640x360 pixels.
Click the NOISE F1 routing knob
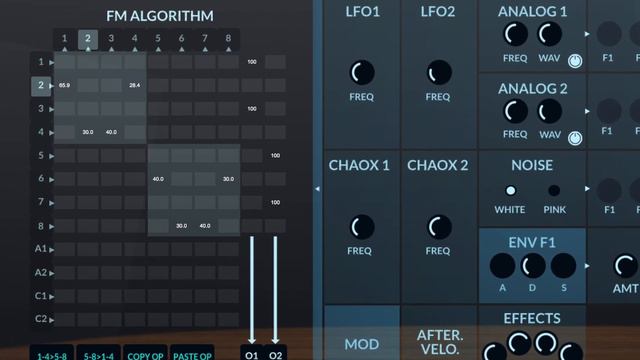click(x=609, y=190)
